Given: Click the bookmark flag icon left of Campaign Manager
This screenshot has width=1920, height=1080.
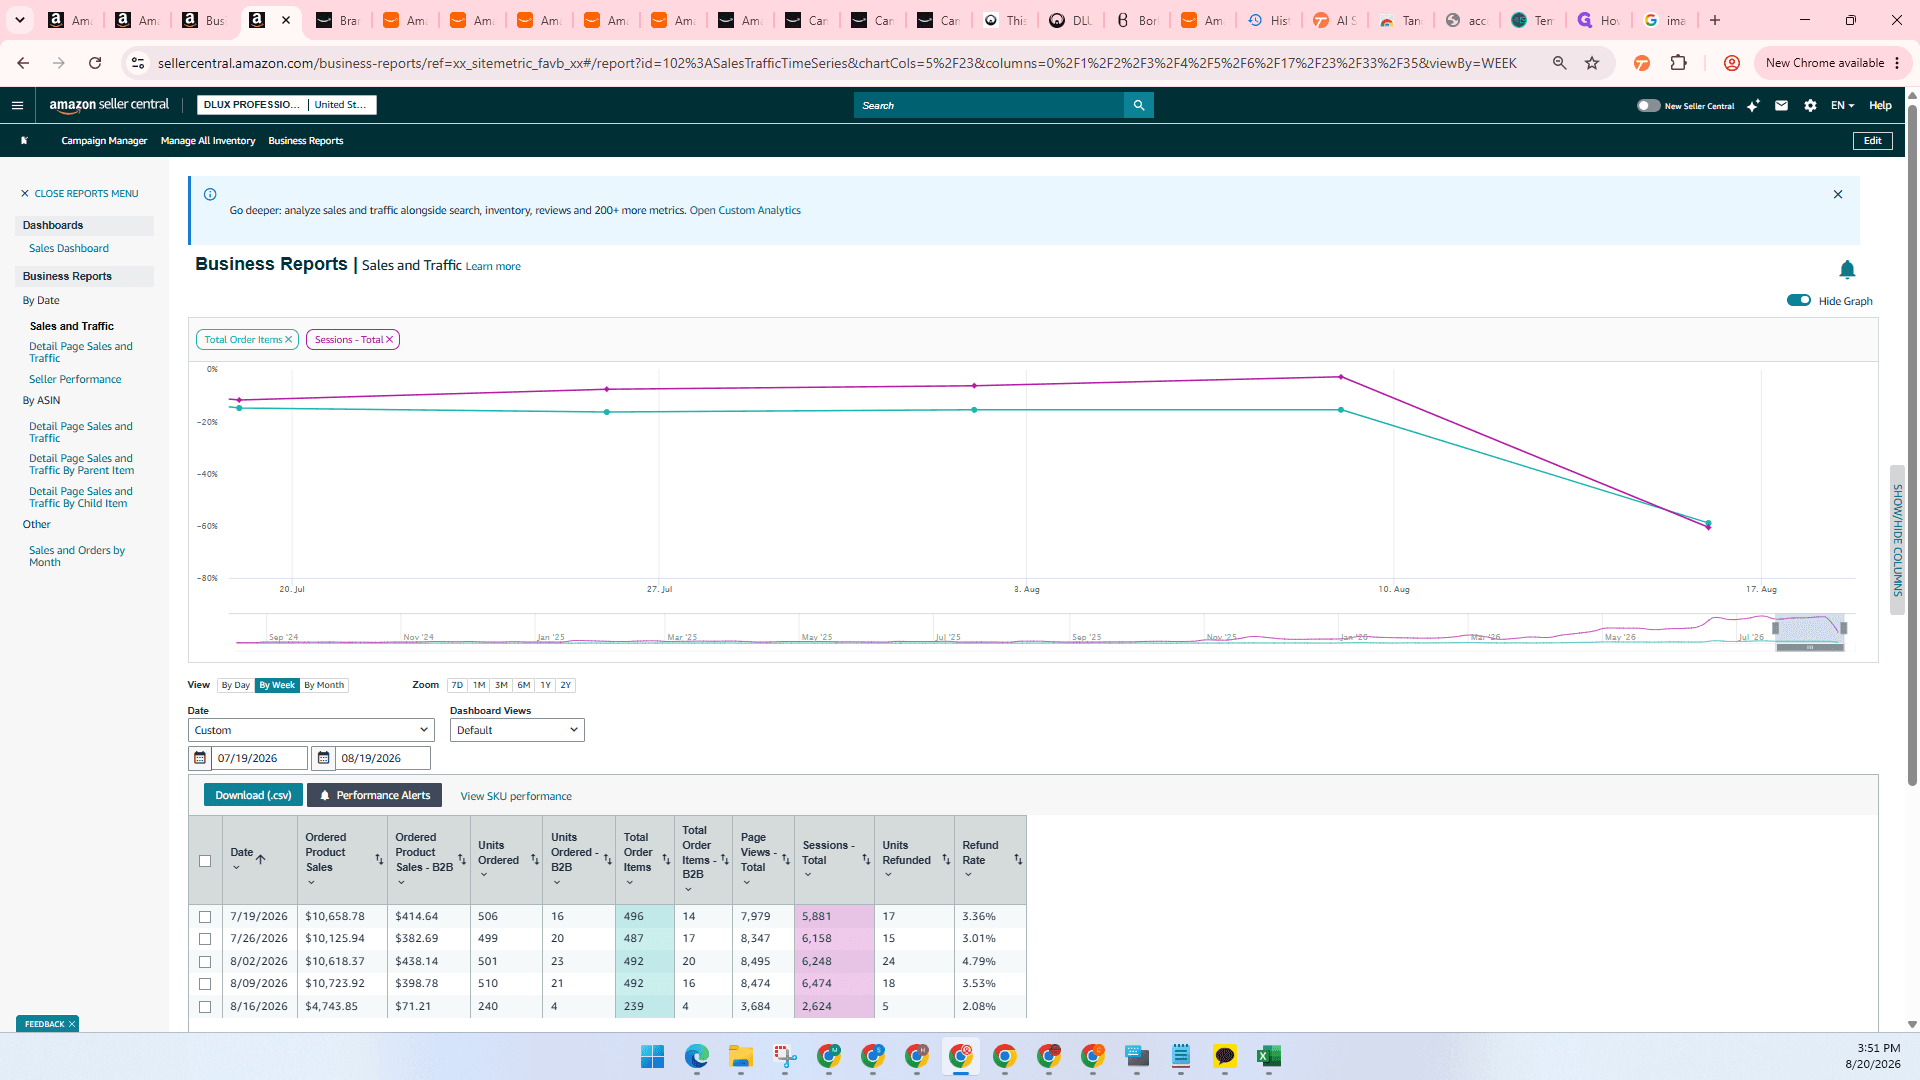Looking at the screenshot, I should click(25, 141).
